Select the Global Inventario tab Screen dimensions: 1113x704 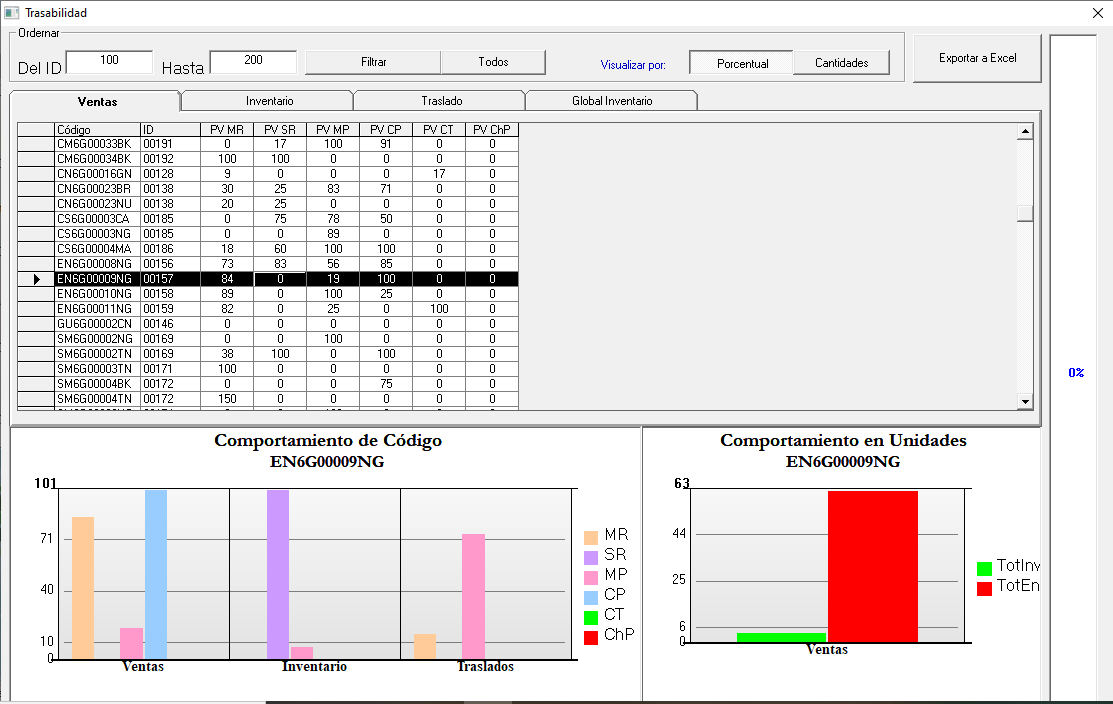[x=612, y=101]
